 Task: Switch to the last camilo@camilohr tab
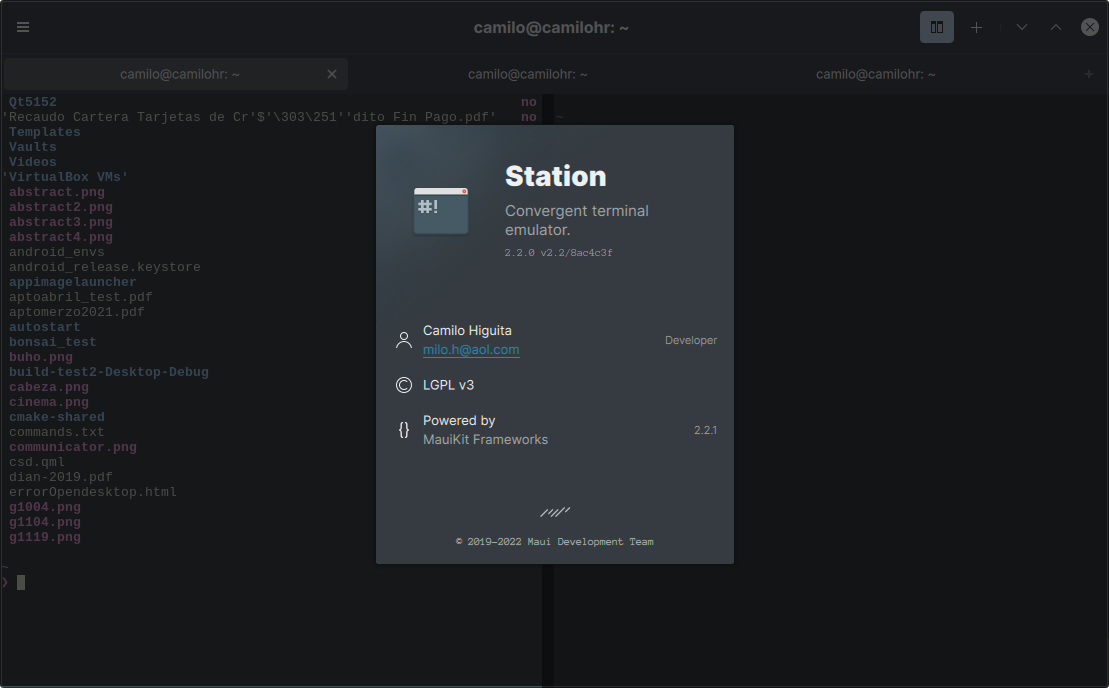point(876,74)
